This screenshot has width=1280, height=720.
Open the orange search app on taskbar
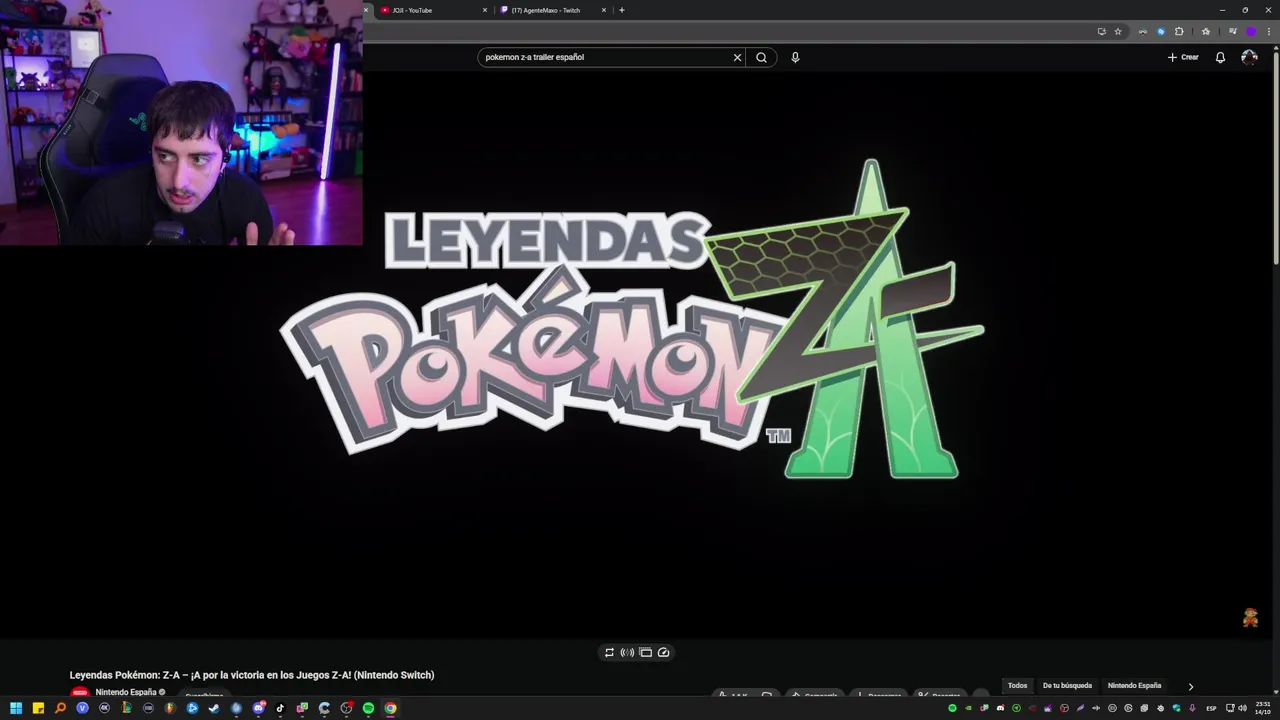(x=60, y=708)
